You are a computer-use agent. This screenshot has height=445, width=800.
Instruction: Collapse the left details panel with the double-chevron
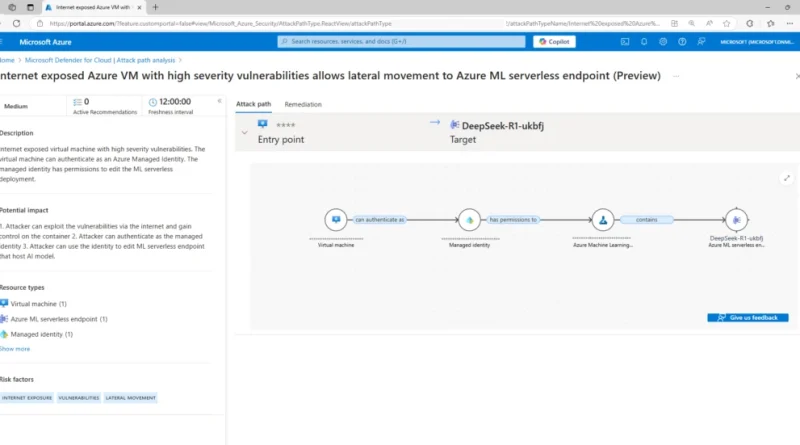point(219,101)
